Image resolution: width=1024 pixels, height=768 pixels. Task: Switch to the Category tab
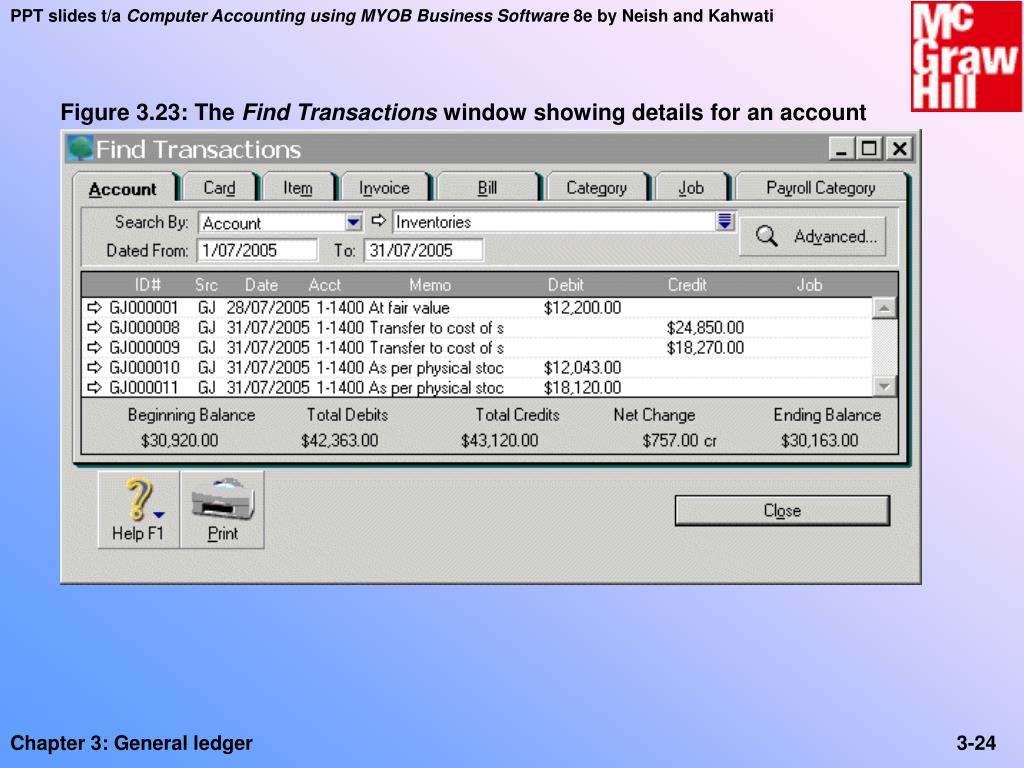point(596,188)
